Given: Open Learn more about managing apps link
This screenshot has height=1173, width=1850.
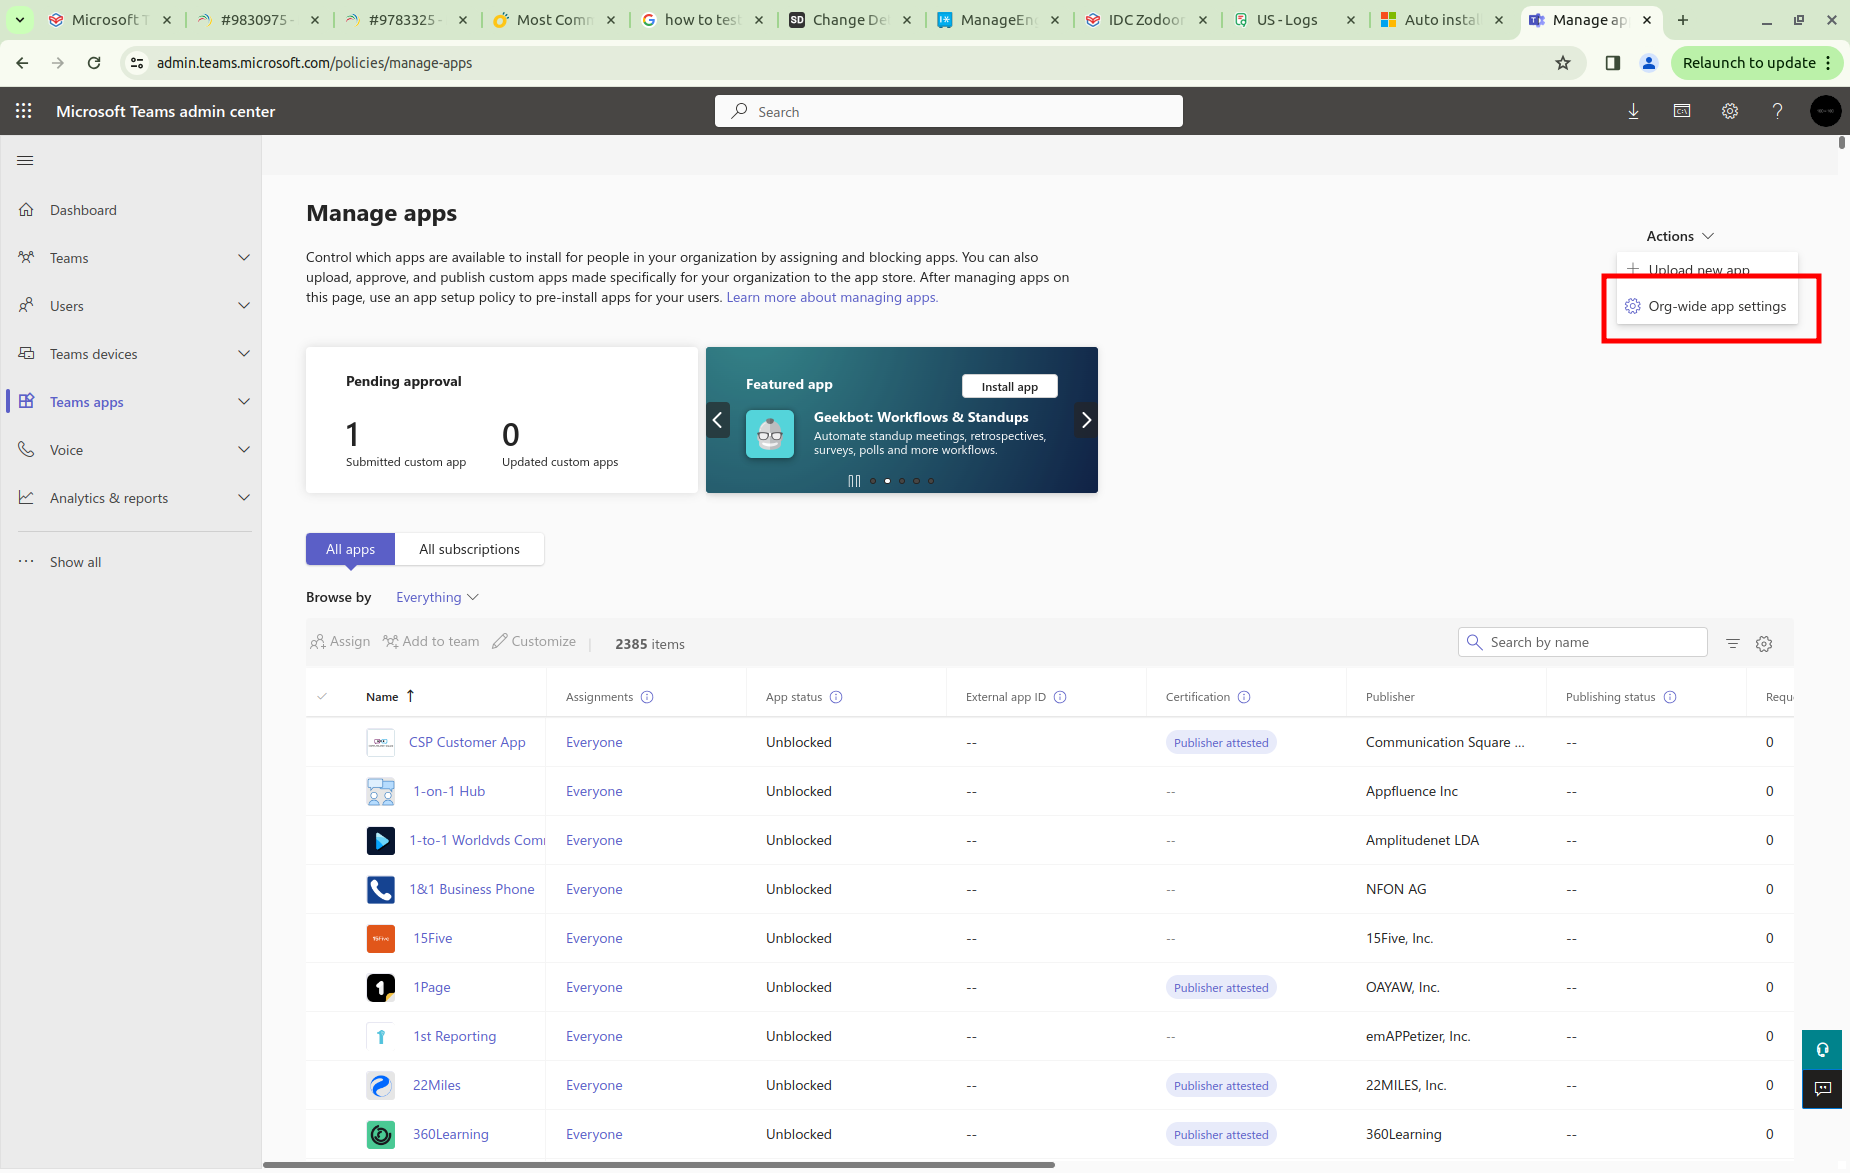Looking at the screenshot, I should click(x=832, y=297).
